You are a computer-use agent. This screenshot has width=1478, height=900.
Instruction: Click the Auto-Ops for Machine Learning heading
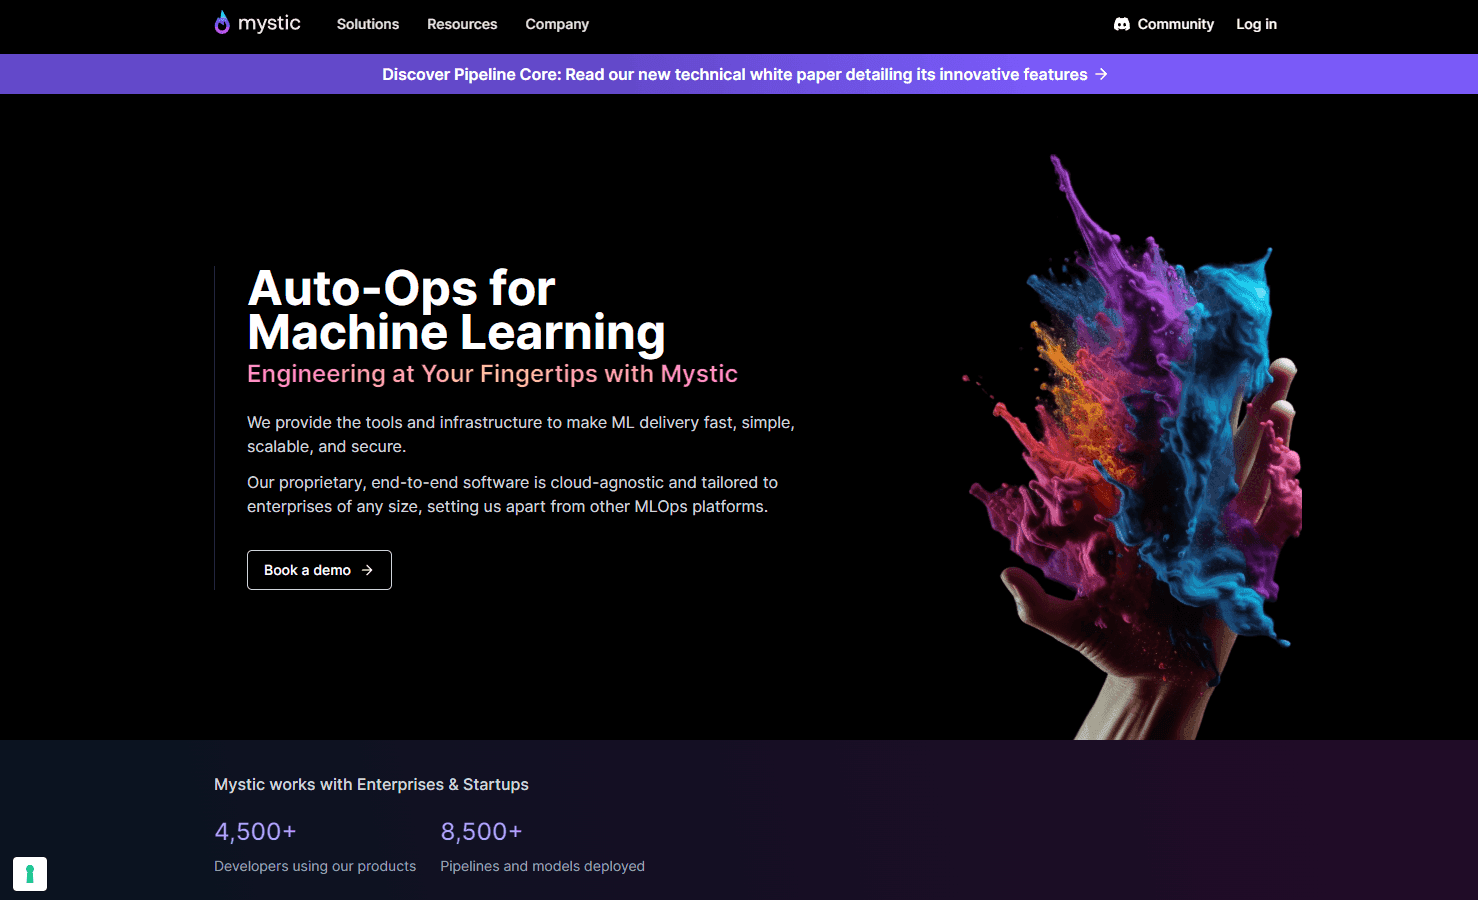point(456,310)
